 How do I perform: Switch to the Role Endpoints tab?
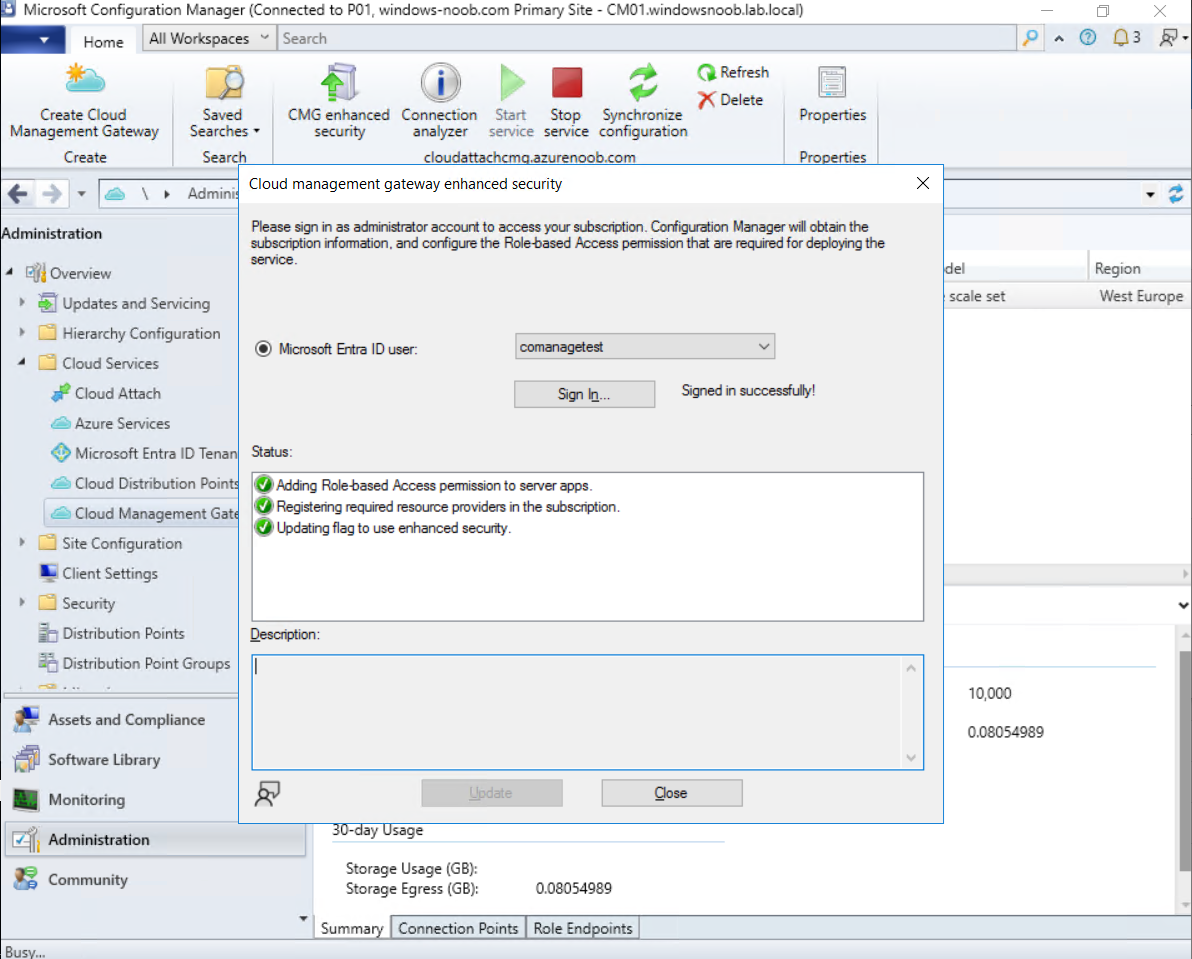[x=583, y=928]
